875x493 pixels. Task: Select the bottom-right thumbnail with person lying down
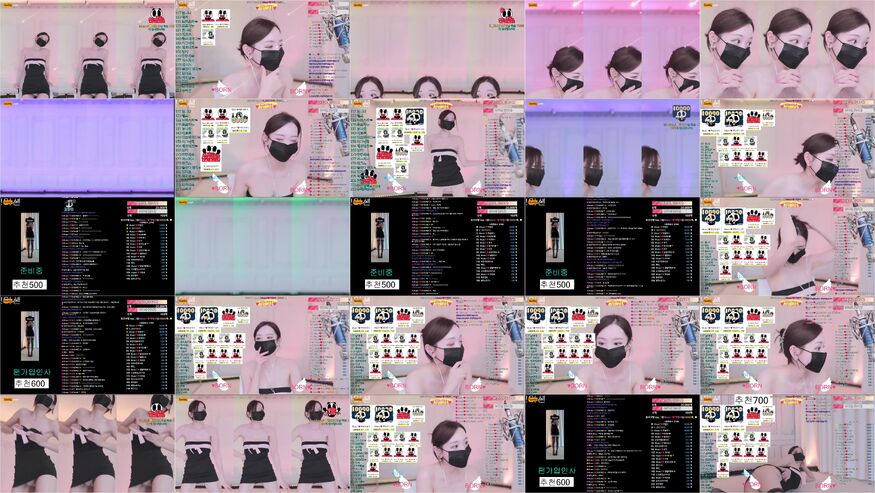[x=787, y=443]
